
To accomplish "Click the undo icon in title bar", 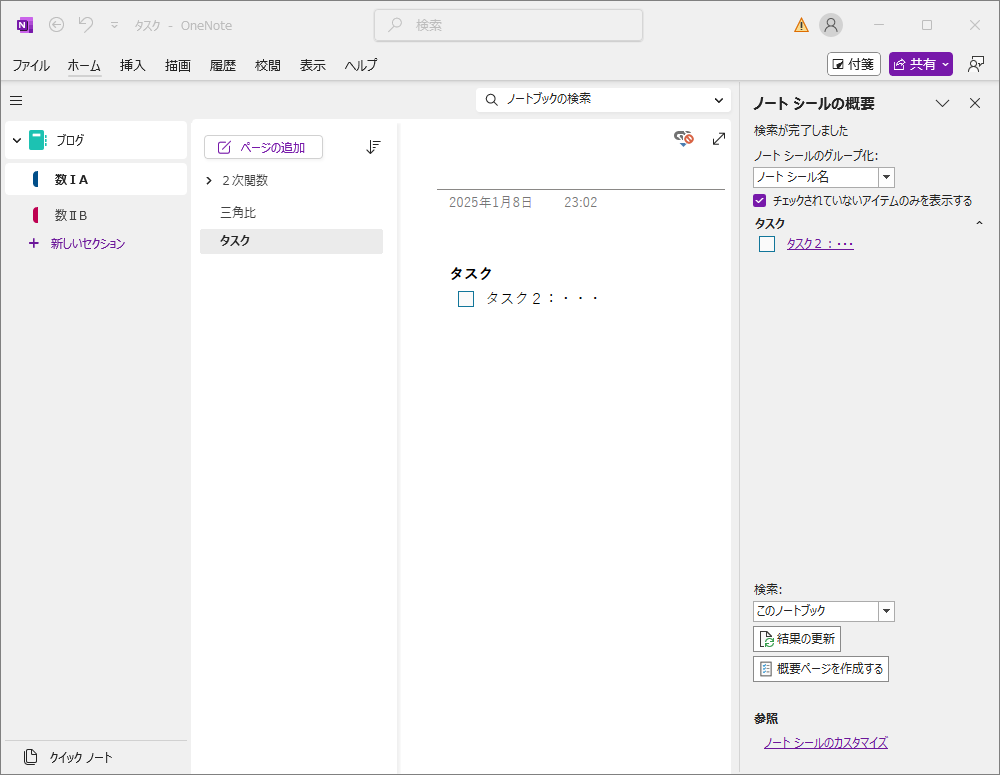I will click(86, 25).
